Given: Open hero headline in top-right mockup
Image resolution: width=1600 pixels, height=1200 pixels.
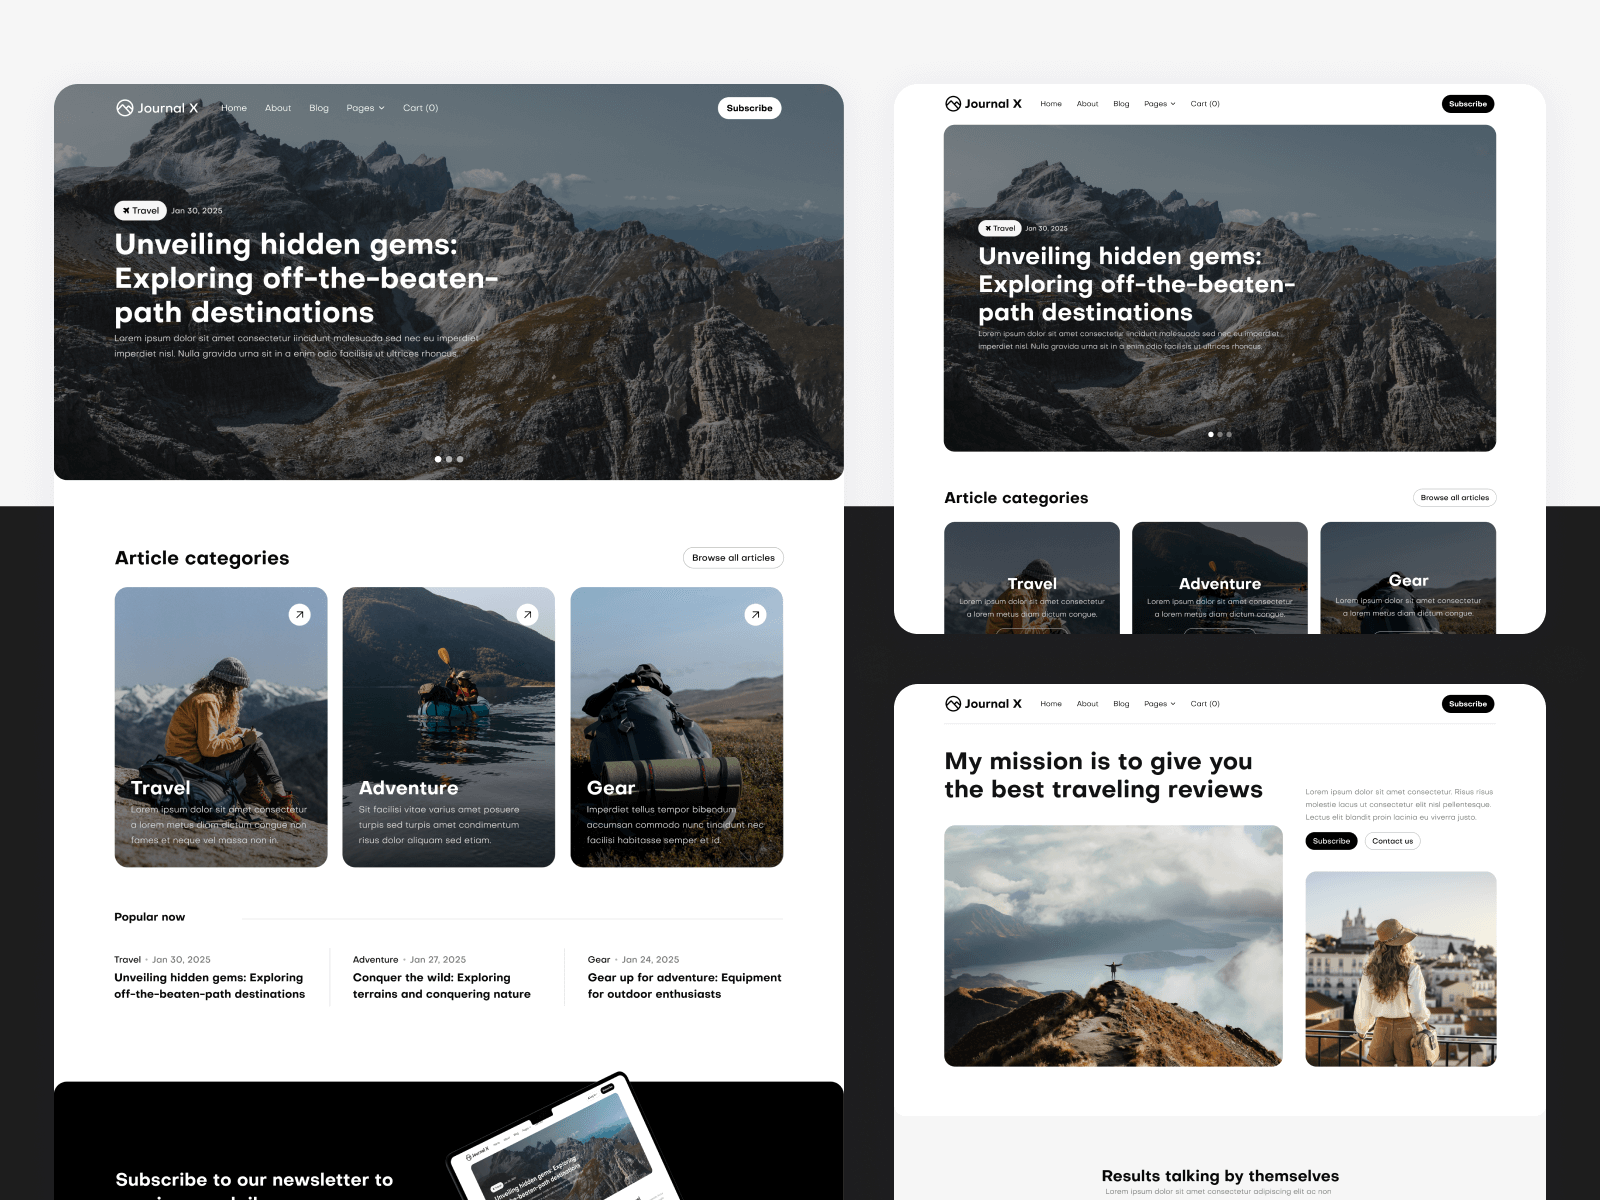Looking at the screenshot, I should (1137, 284).
